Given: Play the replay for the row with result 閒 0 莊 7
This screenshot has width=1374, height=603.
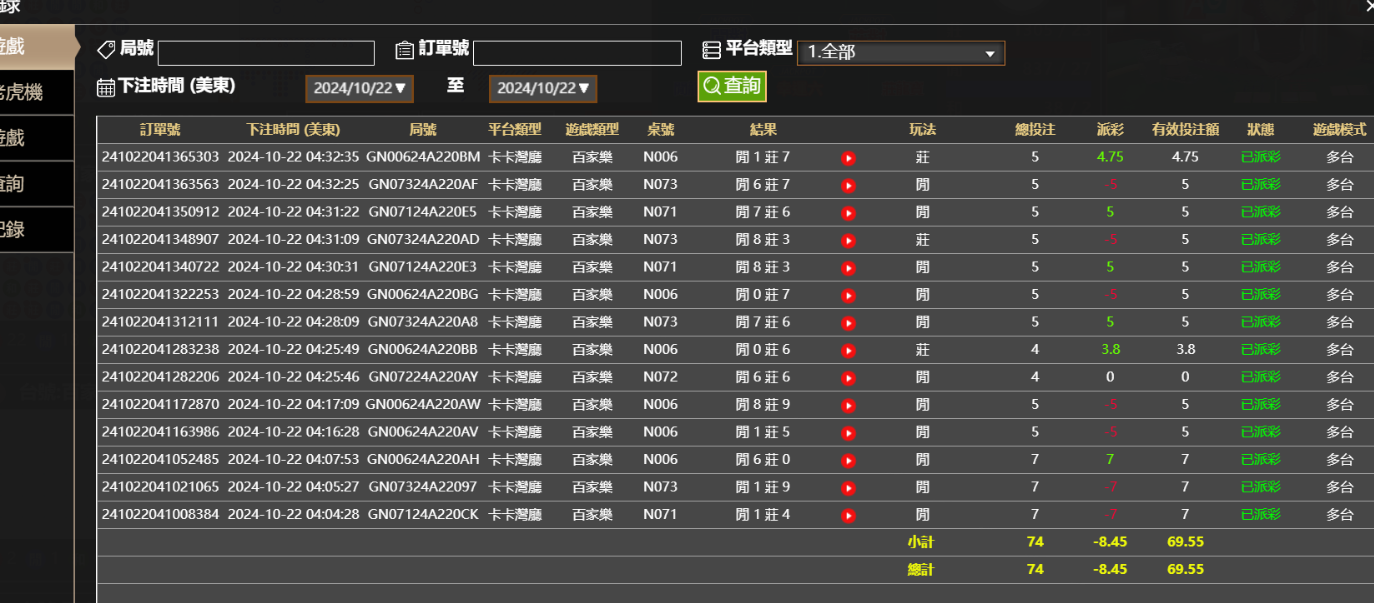Looking at the screenshot, I should (849, 295).
